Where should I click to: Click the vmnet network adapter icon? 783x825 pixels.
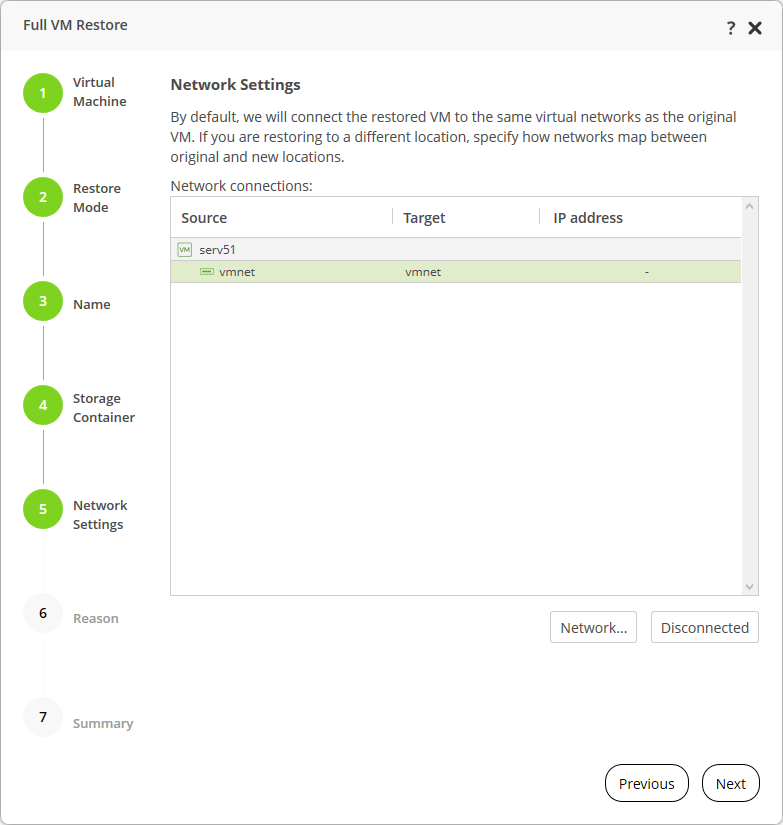207,271
